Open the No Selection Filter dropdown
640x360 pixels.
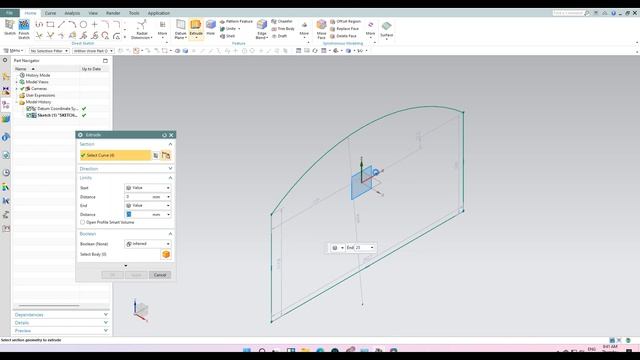pos(49,51)
